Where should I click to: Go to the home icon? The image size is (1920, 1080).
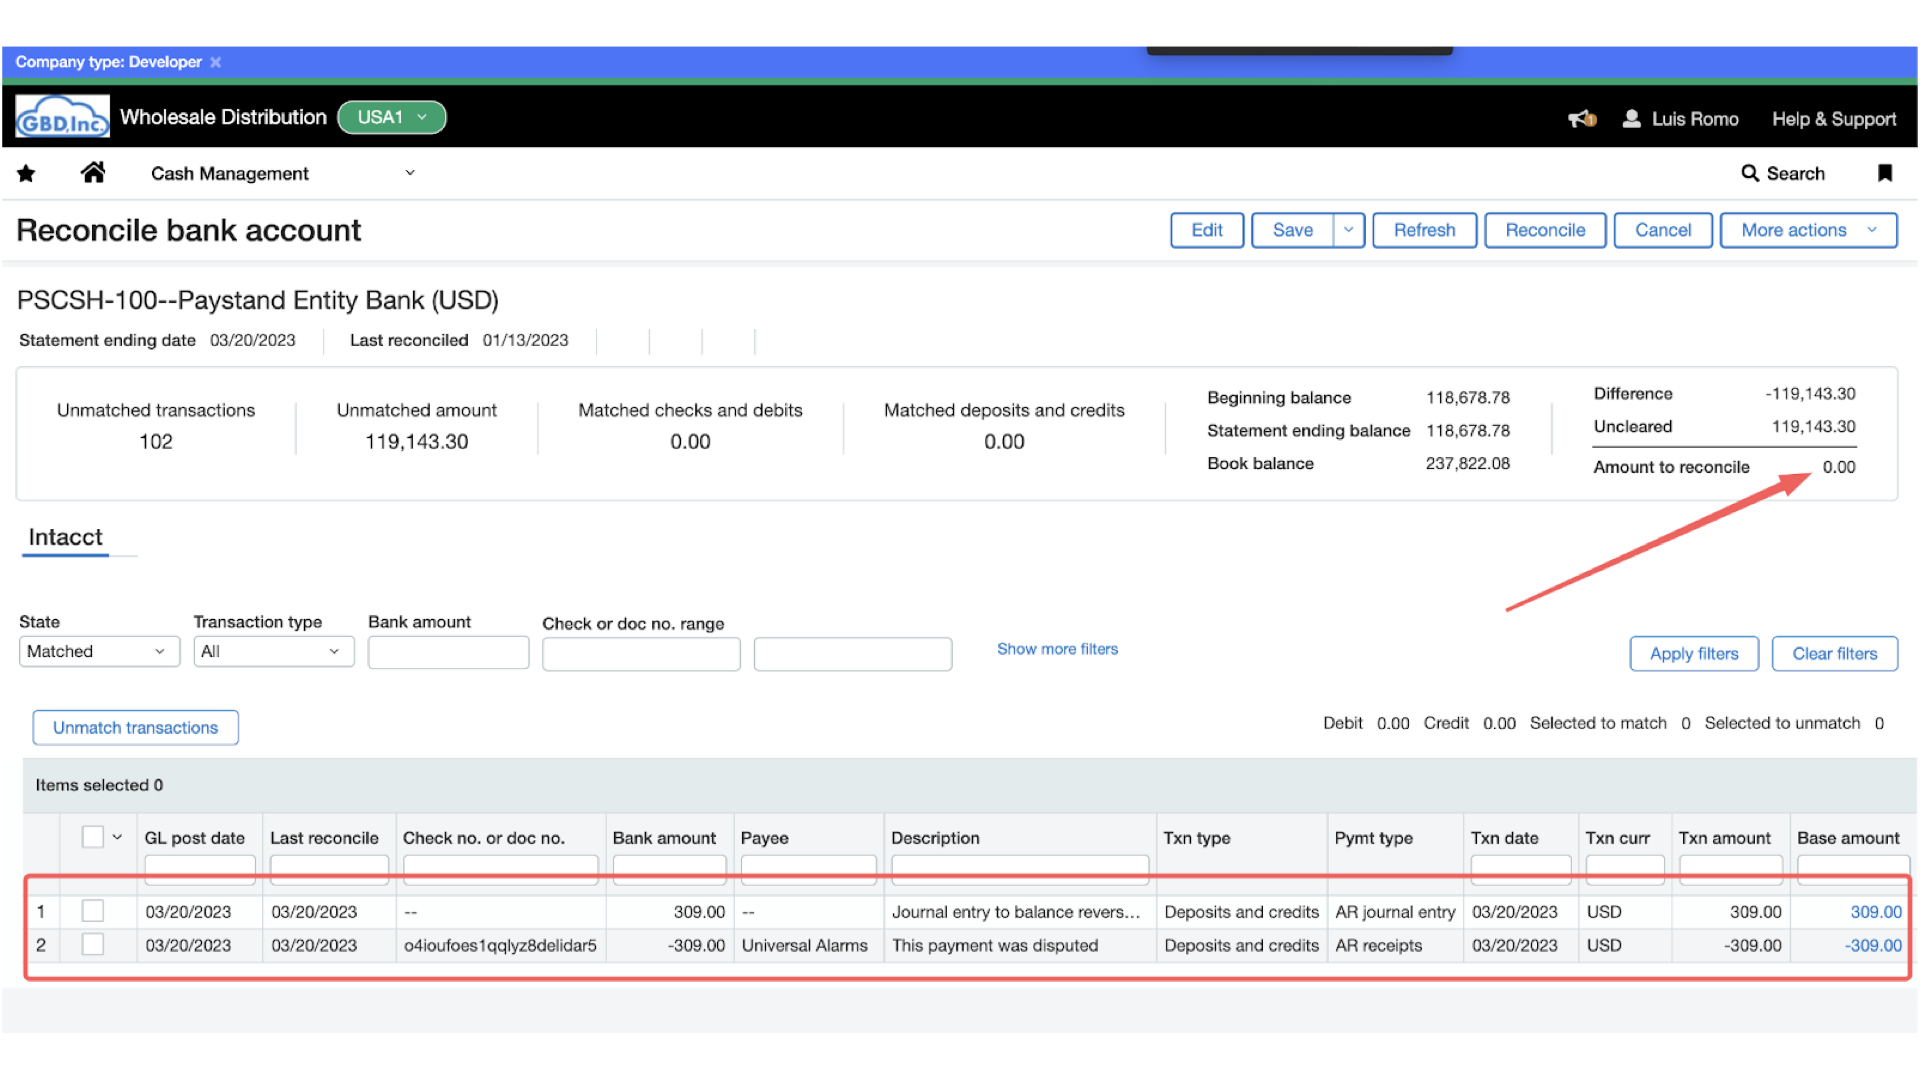93,173
